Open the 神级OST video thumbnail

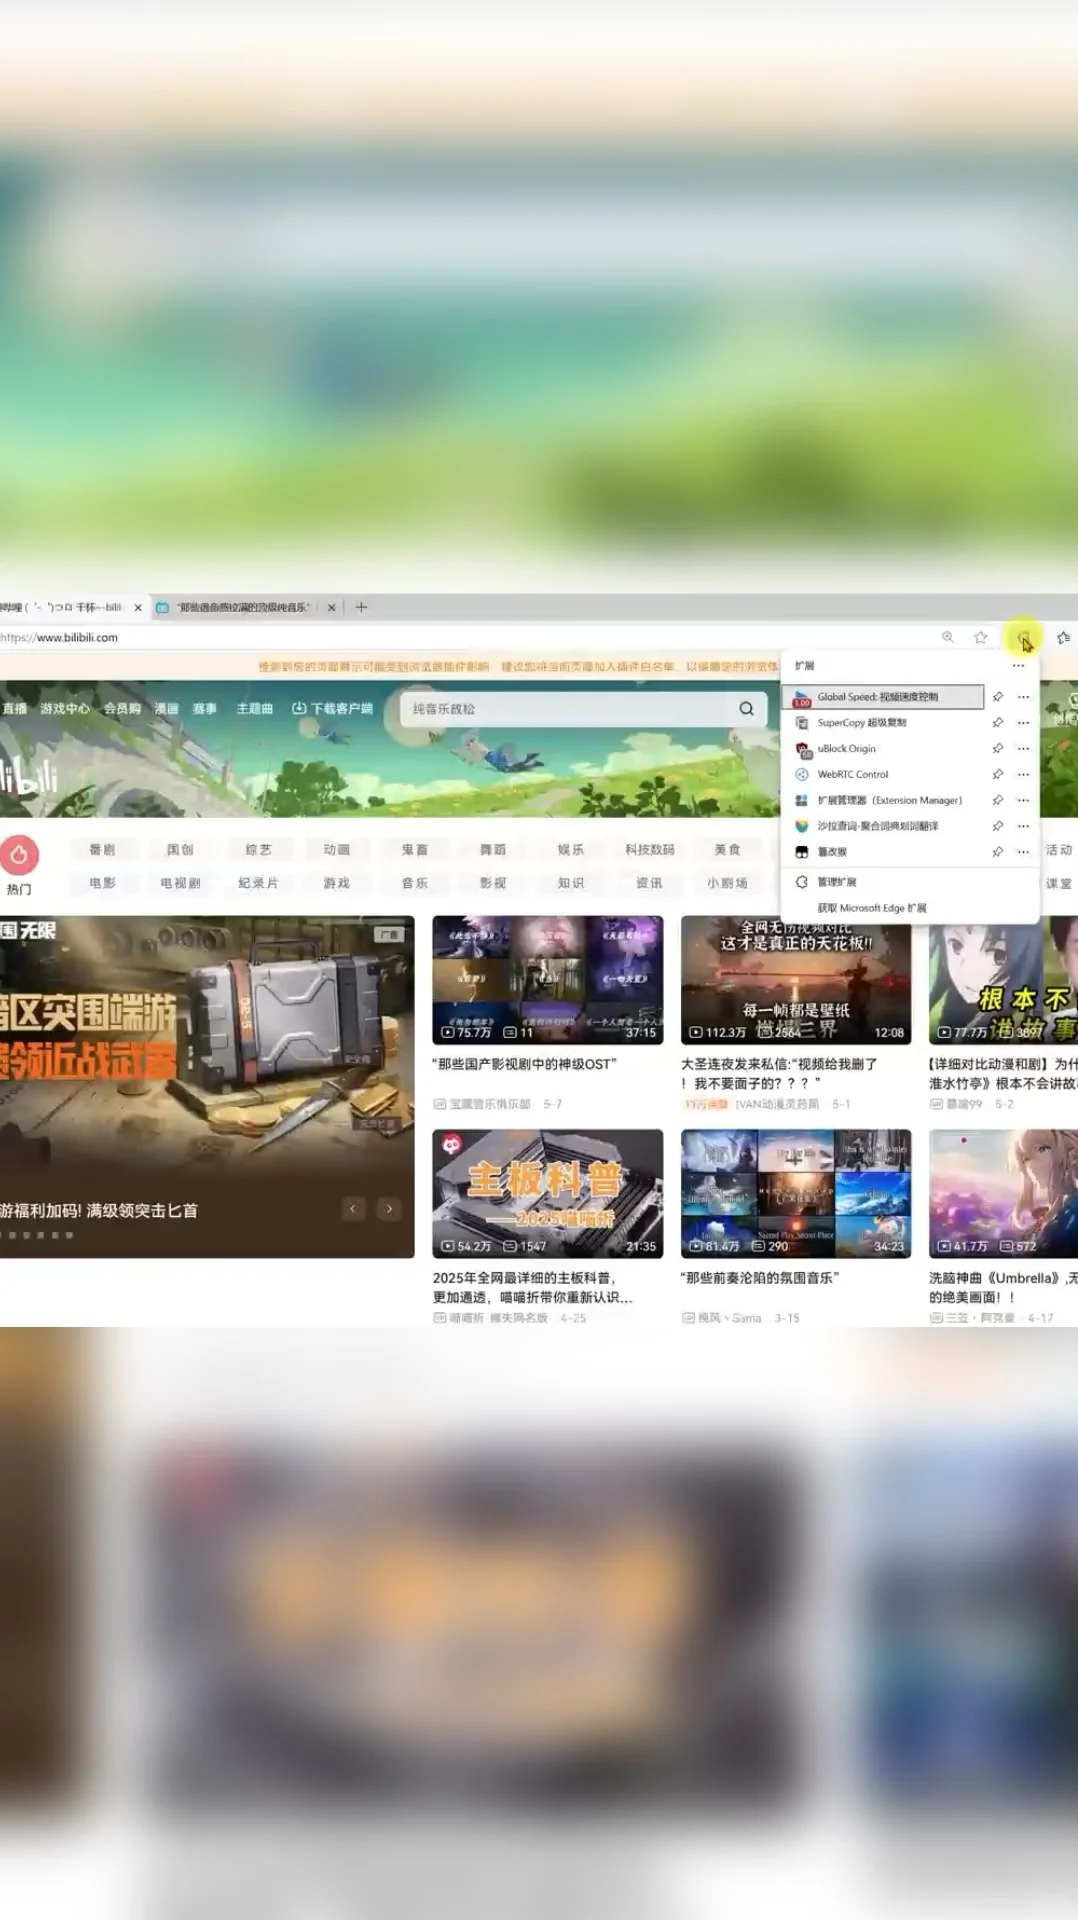point(548,980)
